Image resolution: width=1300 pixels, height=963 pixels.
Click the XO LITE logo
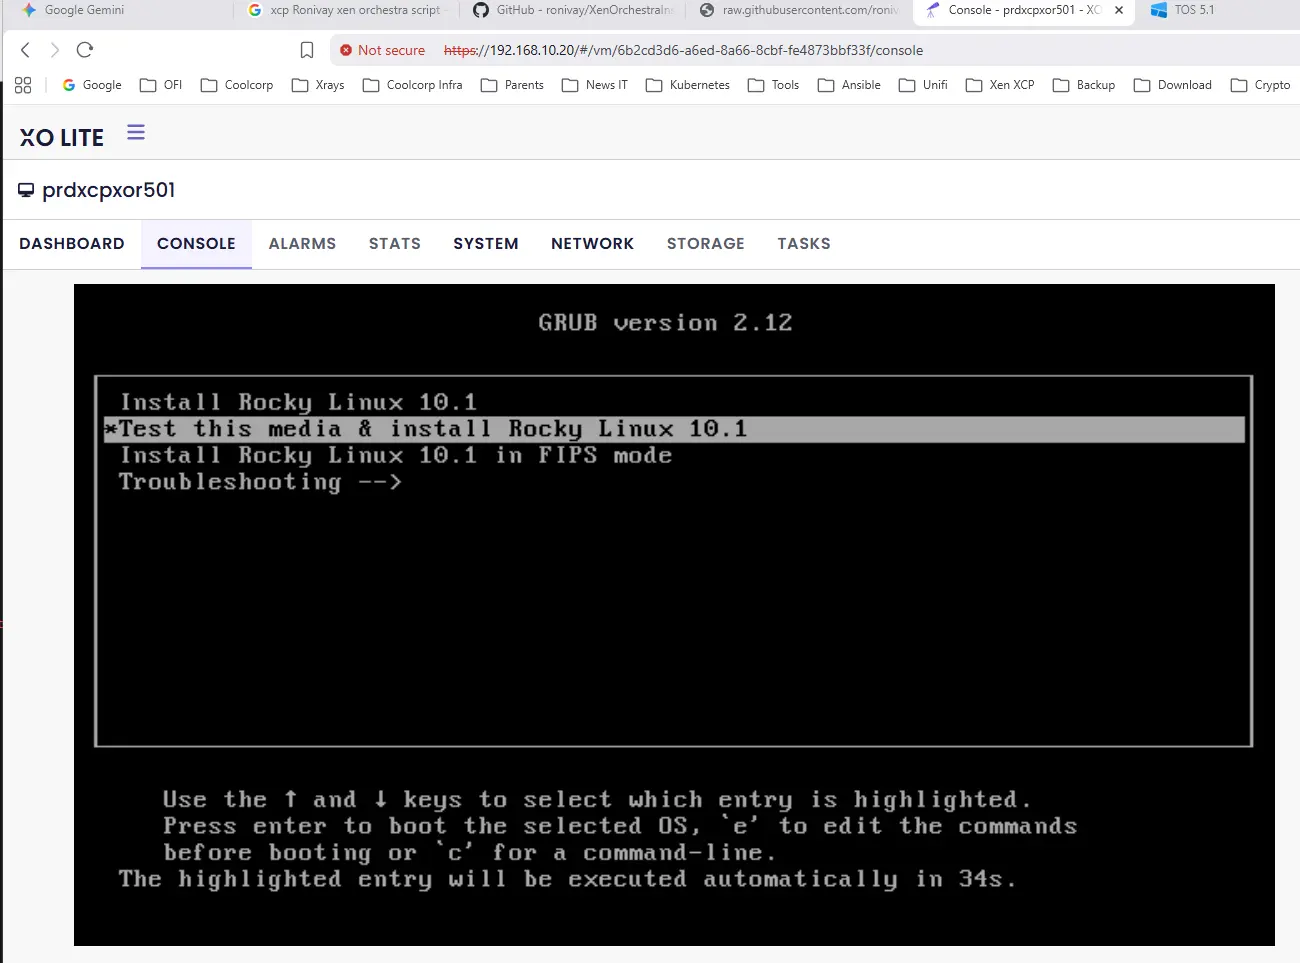click(x=60, y=137)
